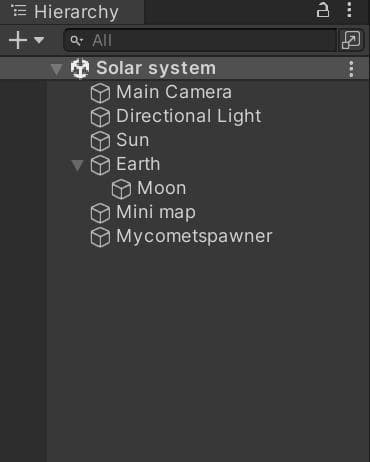Select the Mycometspawner object

tap(194, 236)
